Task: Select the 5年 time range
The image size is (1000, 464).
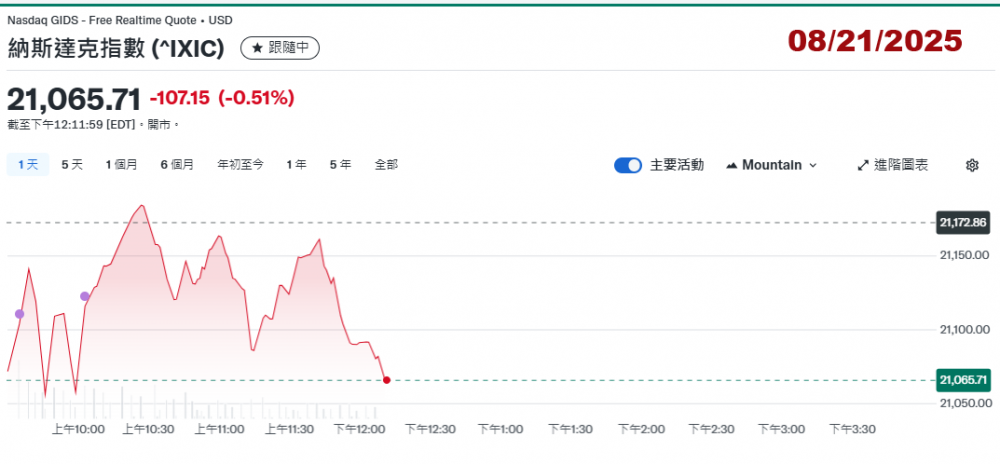Action: (340, 164)
